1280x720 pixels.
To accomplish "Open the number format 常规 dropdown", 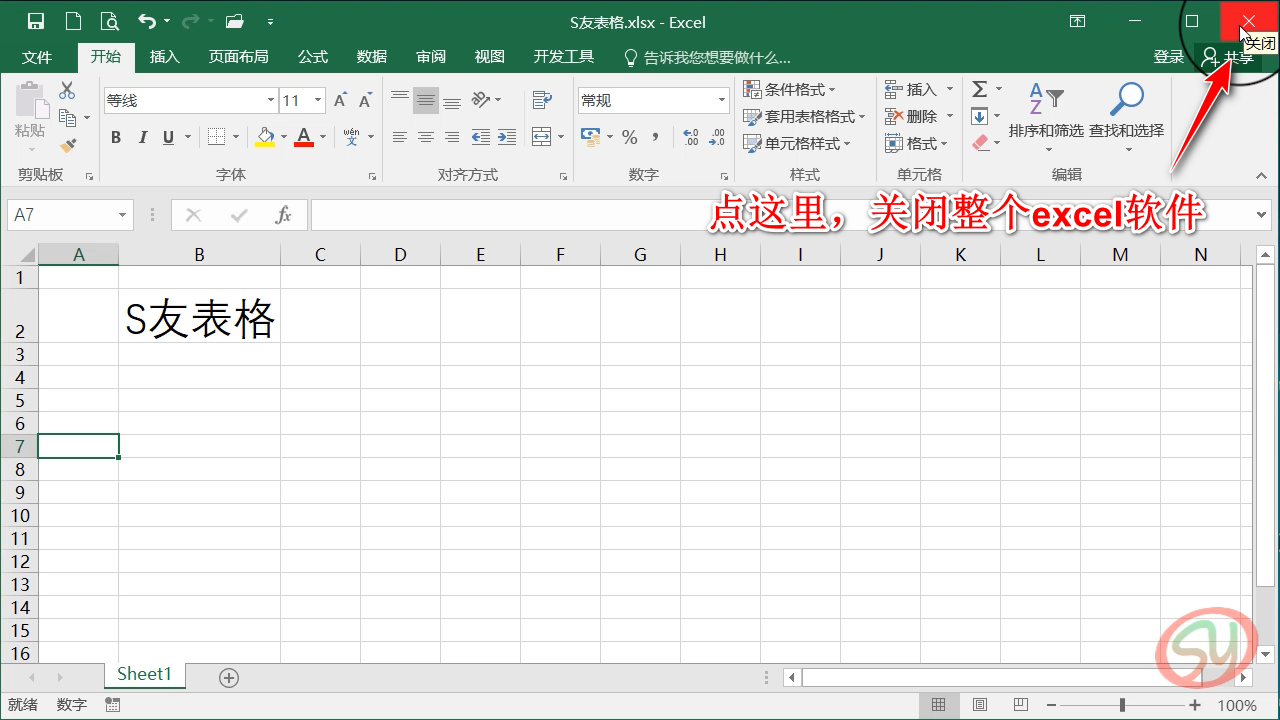I will (x=722, y=100).
